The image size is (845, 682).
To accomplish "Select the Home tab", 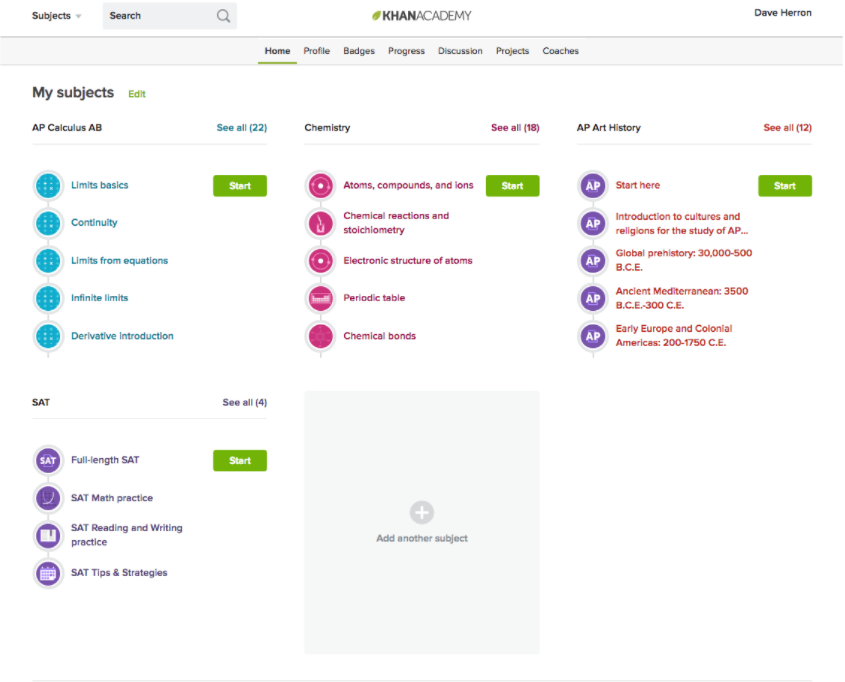I will pos(277,51).
